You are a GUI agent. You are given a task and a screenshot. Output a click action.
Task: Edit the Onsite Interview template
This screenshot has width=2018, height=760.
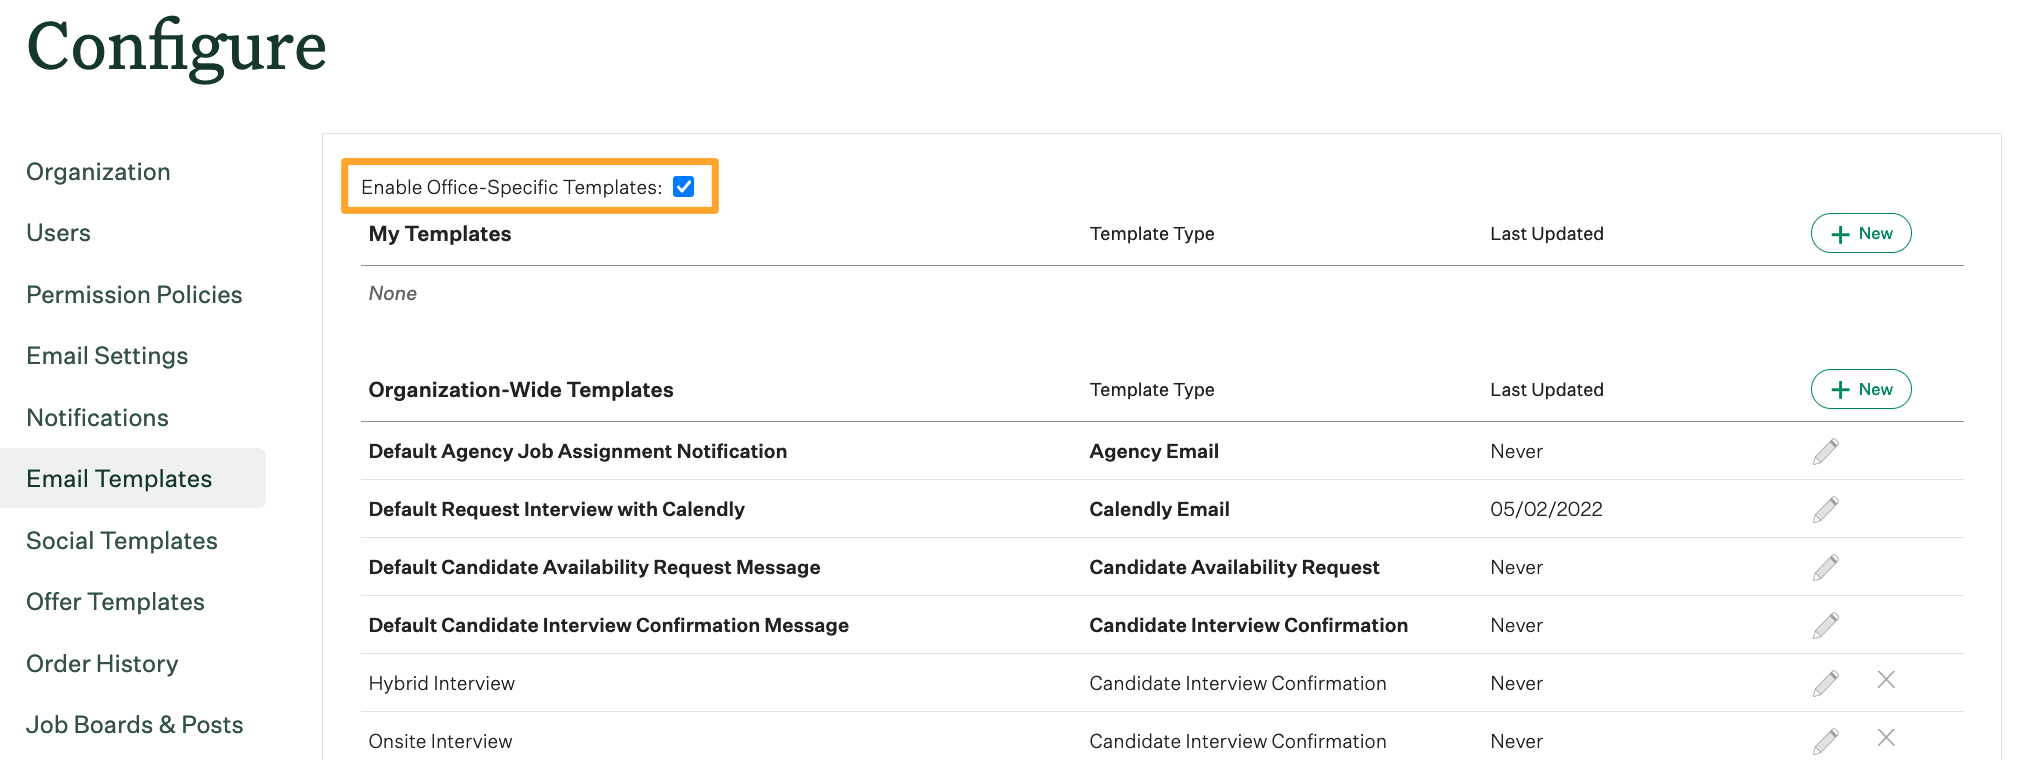(x=1823, y=740)
